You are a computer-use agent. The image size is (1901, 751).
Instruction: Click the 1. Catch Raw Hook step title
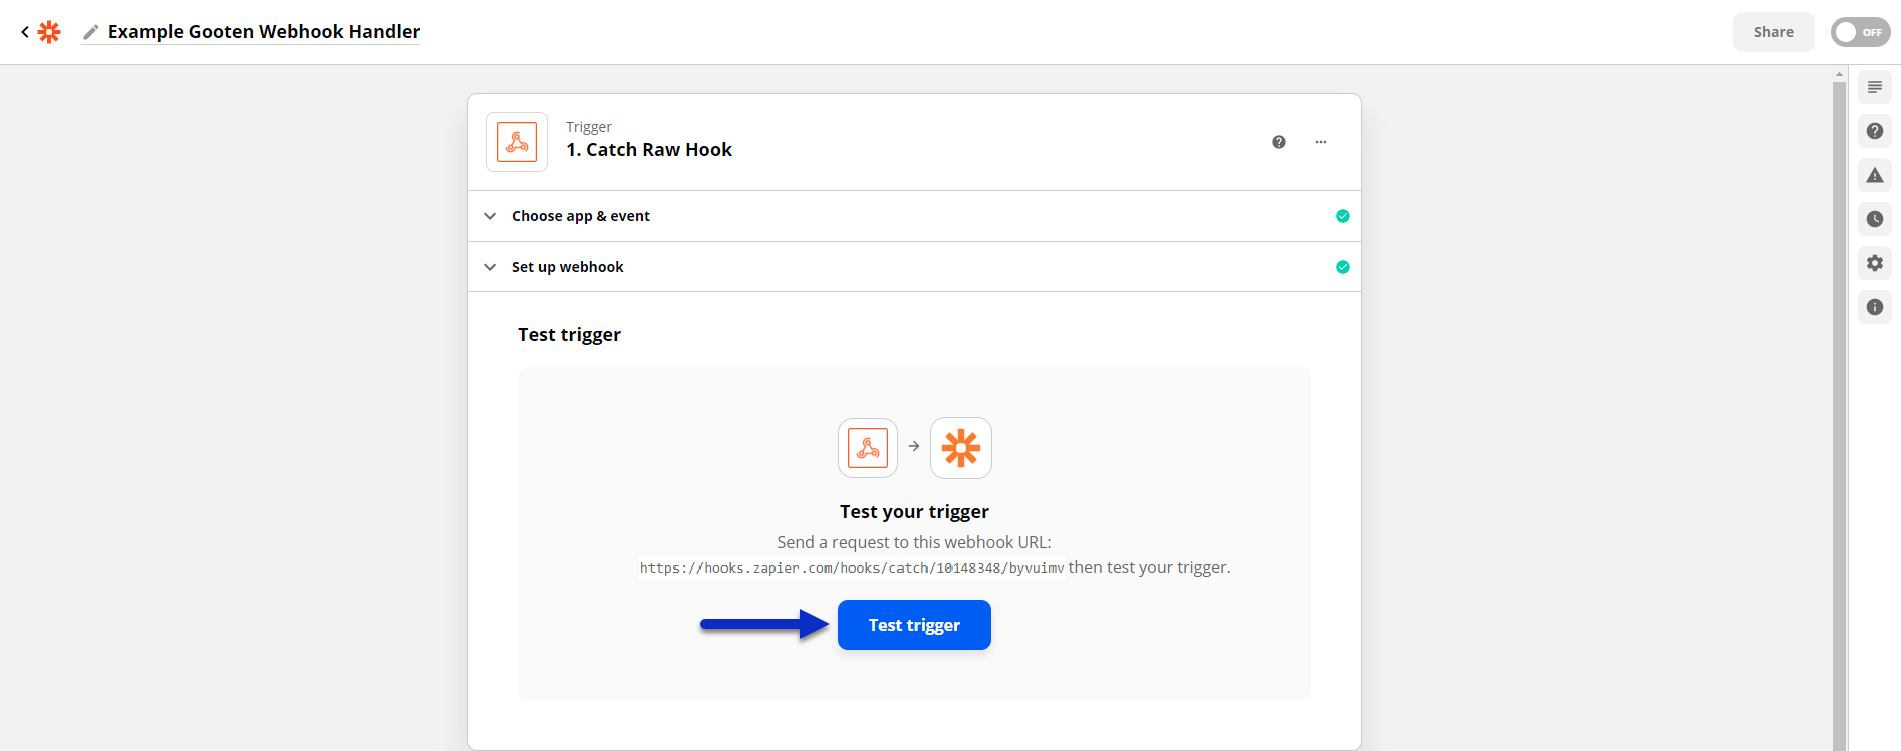coord(649,150)
